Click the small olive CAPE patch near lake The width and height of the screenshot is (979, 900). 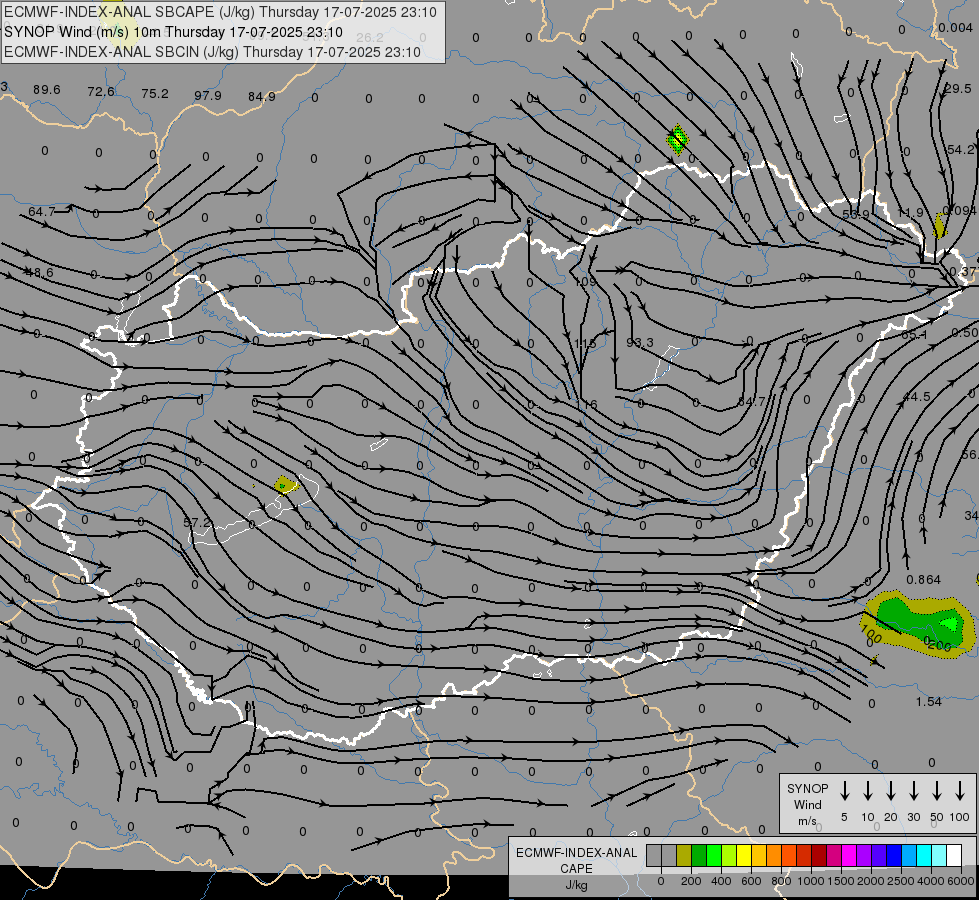pyautogui.click(x=286, y=484)
